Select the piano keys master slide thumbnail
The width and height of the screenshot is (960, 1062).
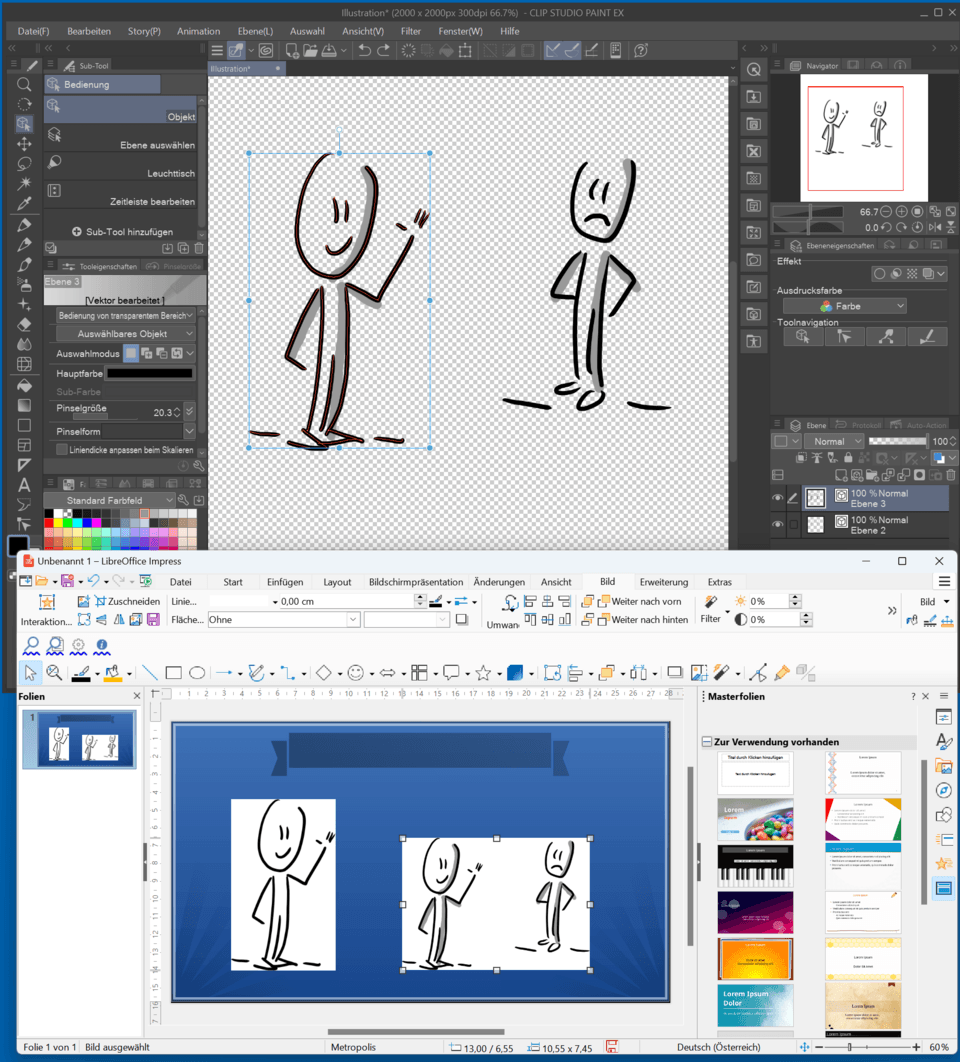click(x=755, y=866)
